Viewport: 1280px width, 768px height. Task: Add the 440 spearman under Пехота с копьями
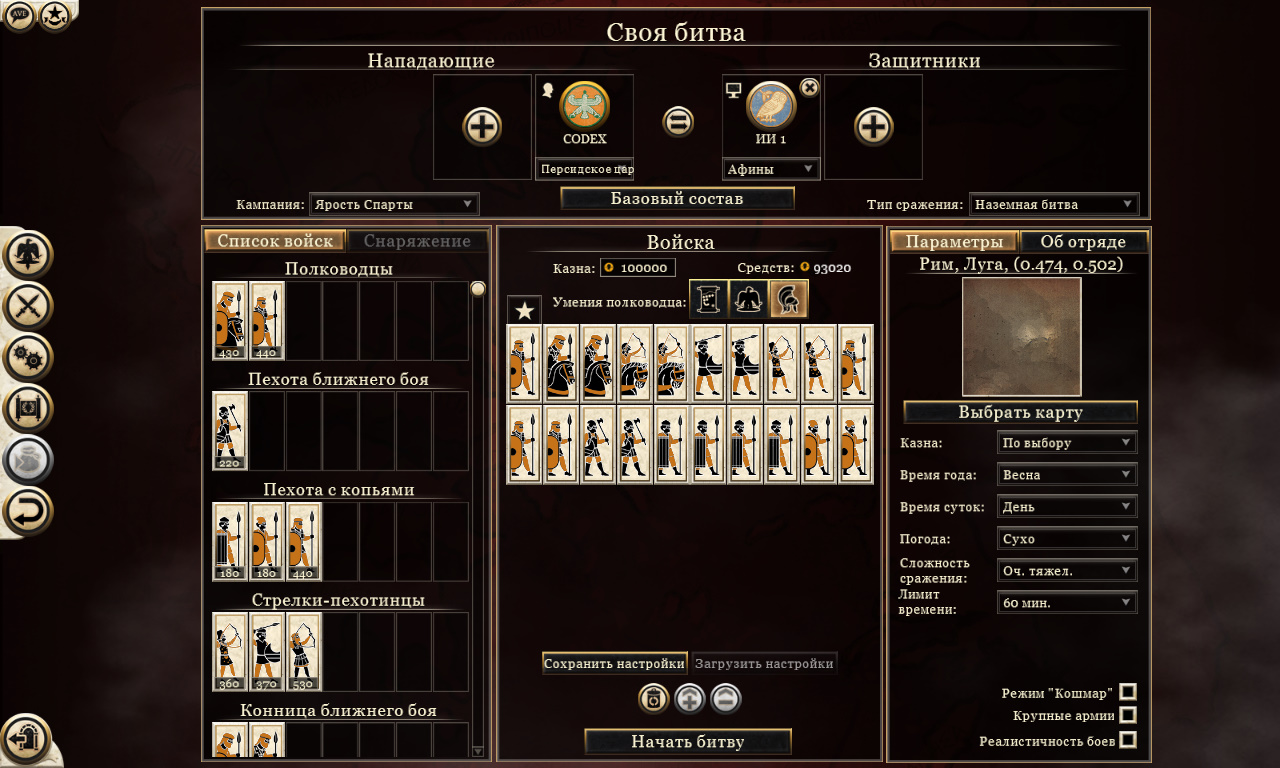pos(304,541)
